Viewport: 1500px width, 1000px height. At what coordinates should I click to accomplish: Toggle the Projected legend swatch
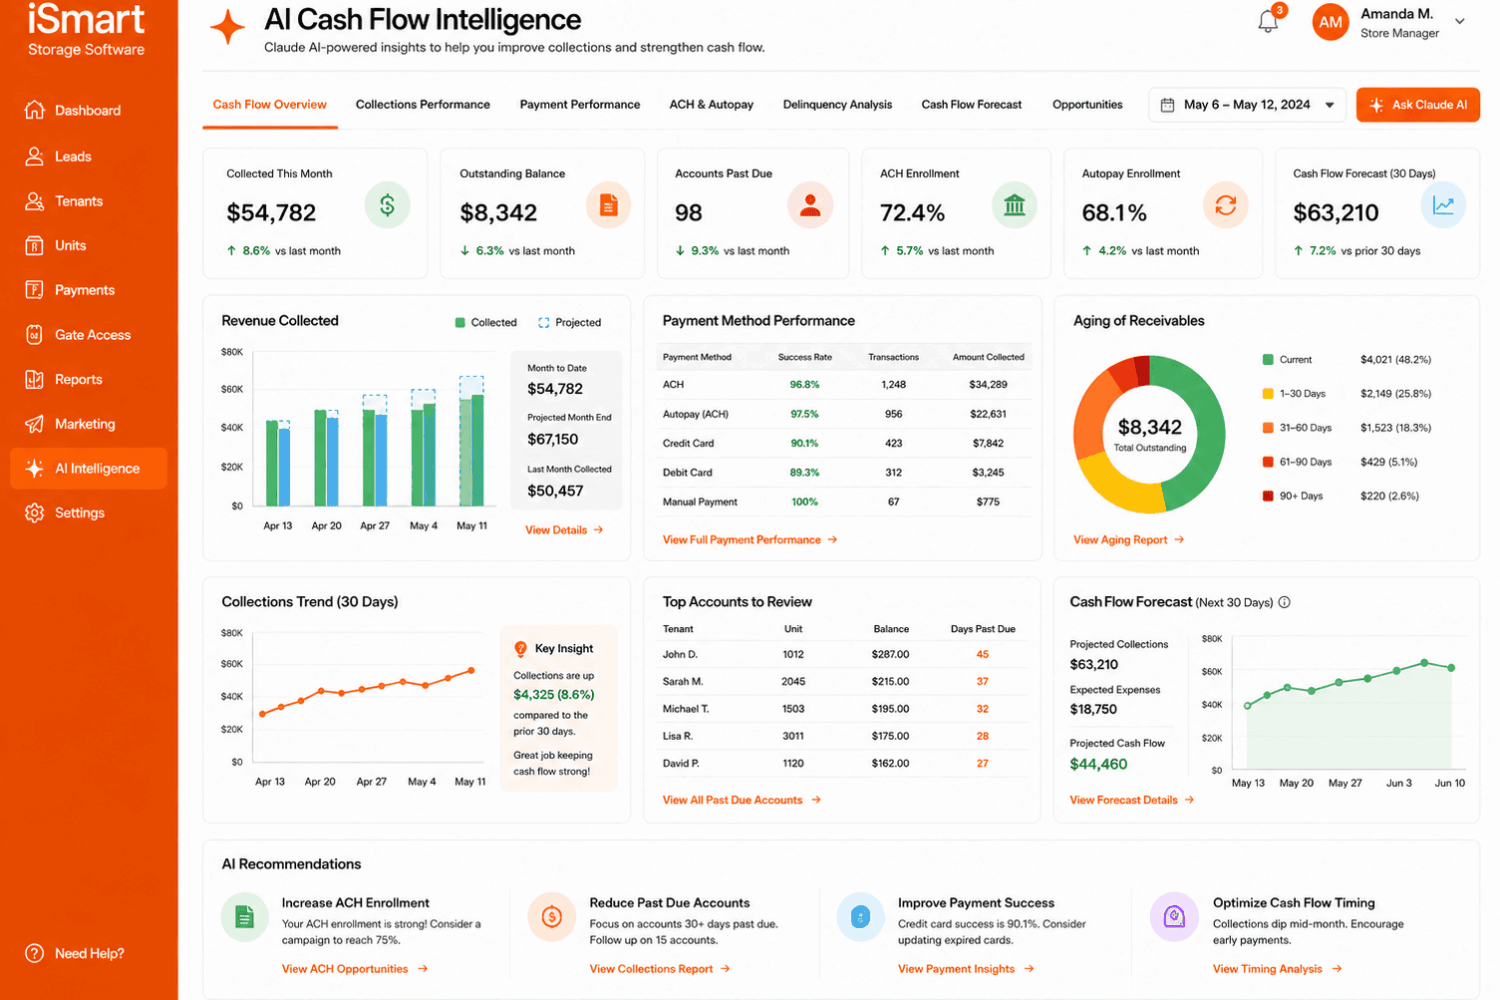[x=544, y=323]
